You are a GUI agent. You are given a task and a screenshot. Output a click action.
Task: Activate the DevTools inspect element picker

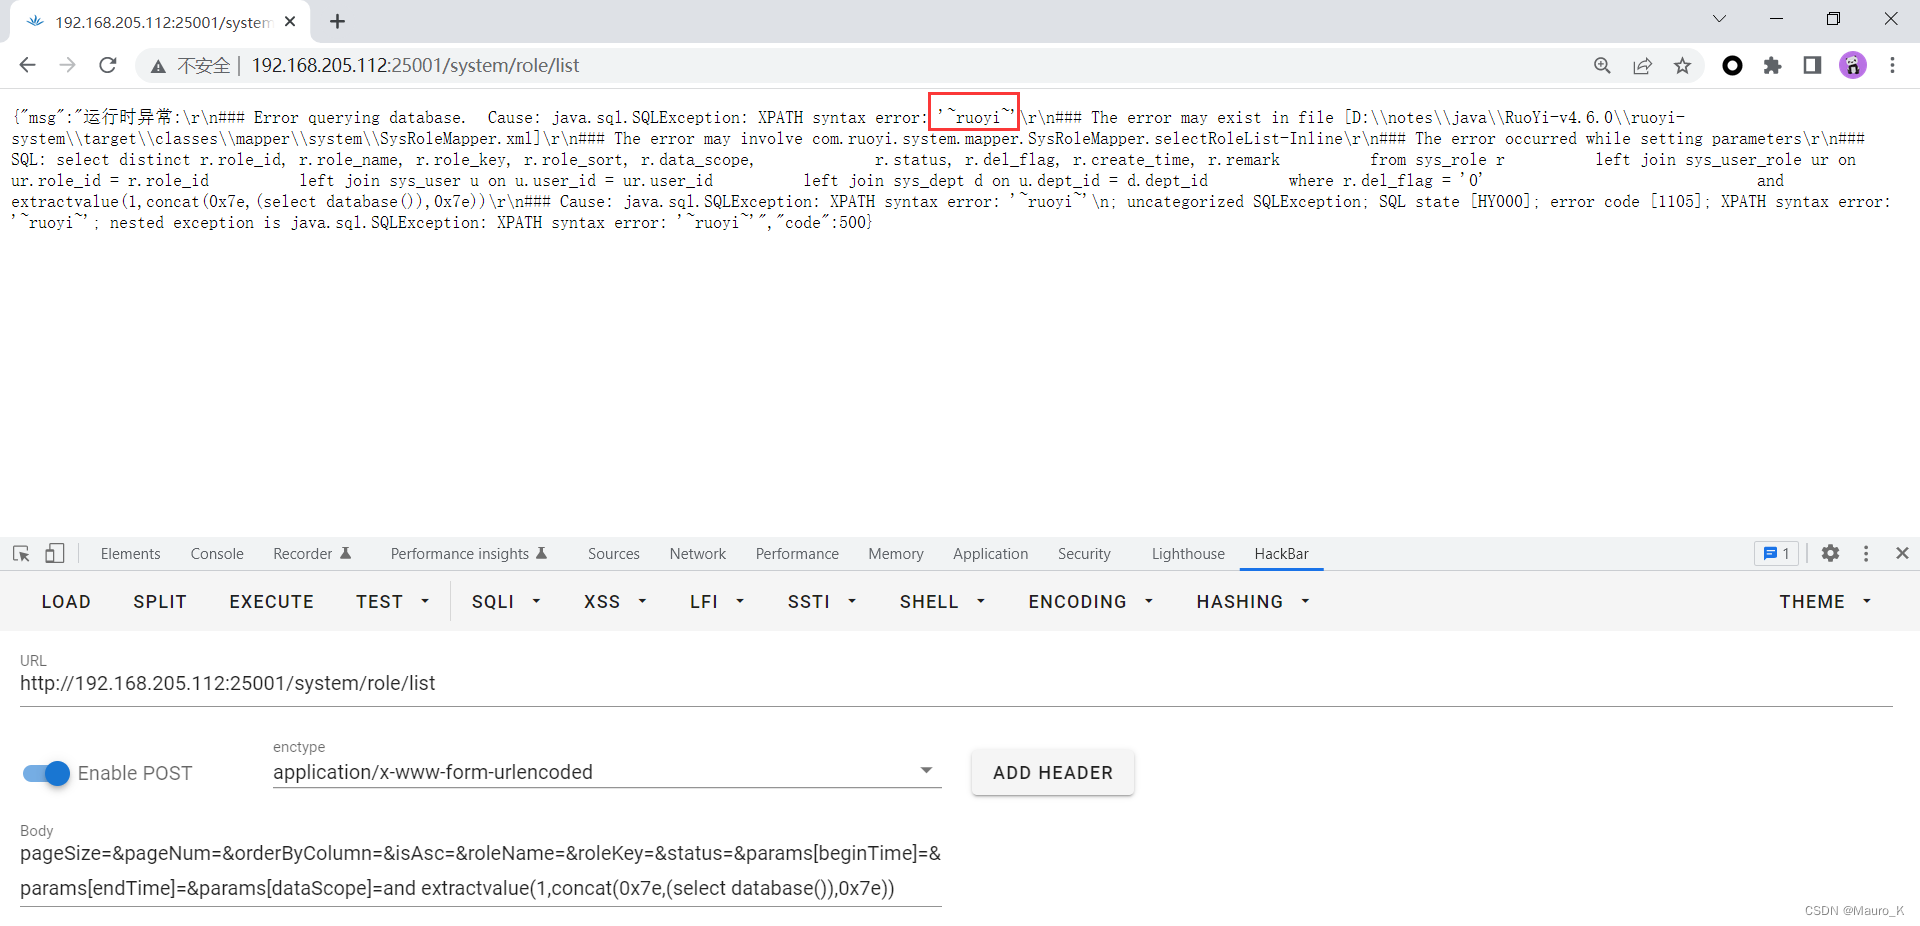(21, 553)
